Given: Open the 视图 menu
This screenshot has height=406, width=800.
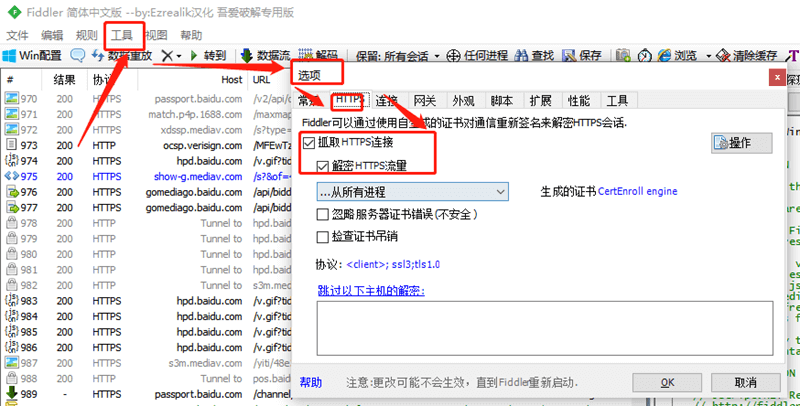Looking at the screenshot, I should point(156,35).
